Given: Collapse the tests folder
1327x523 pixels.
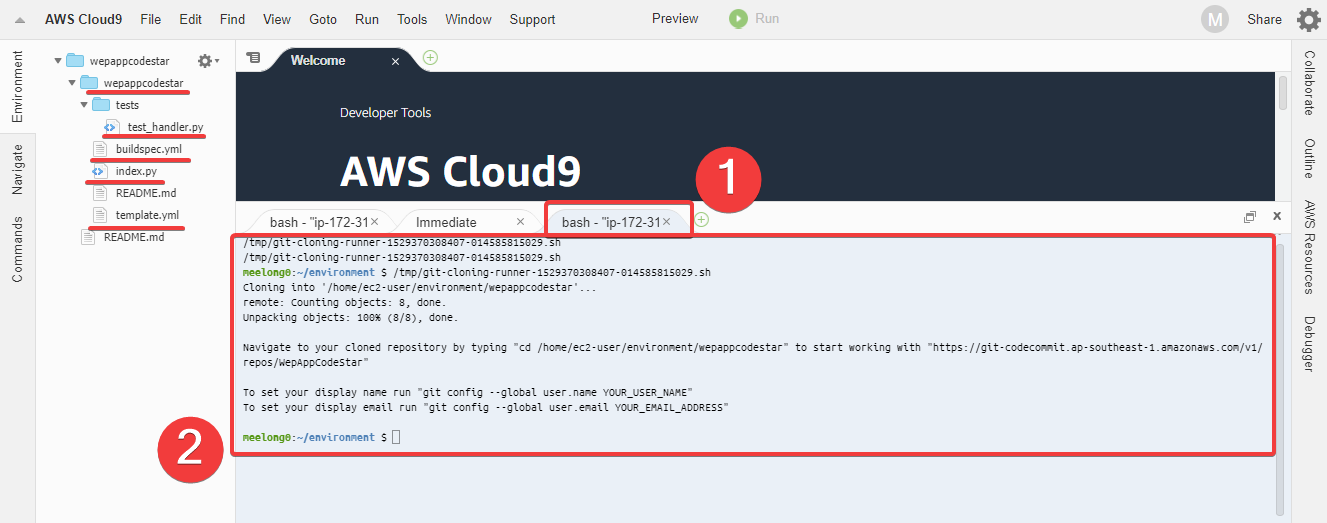Looking at the screenshot, I should tap(84, 105).
